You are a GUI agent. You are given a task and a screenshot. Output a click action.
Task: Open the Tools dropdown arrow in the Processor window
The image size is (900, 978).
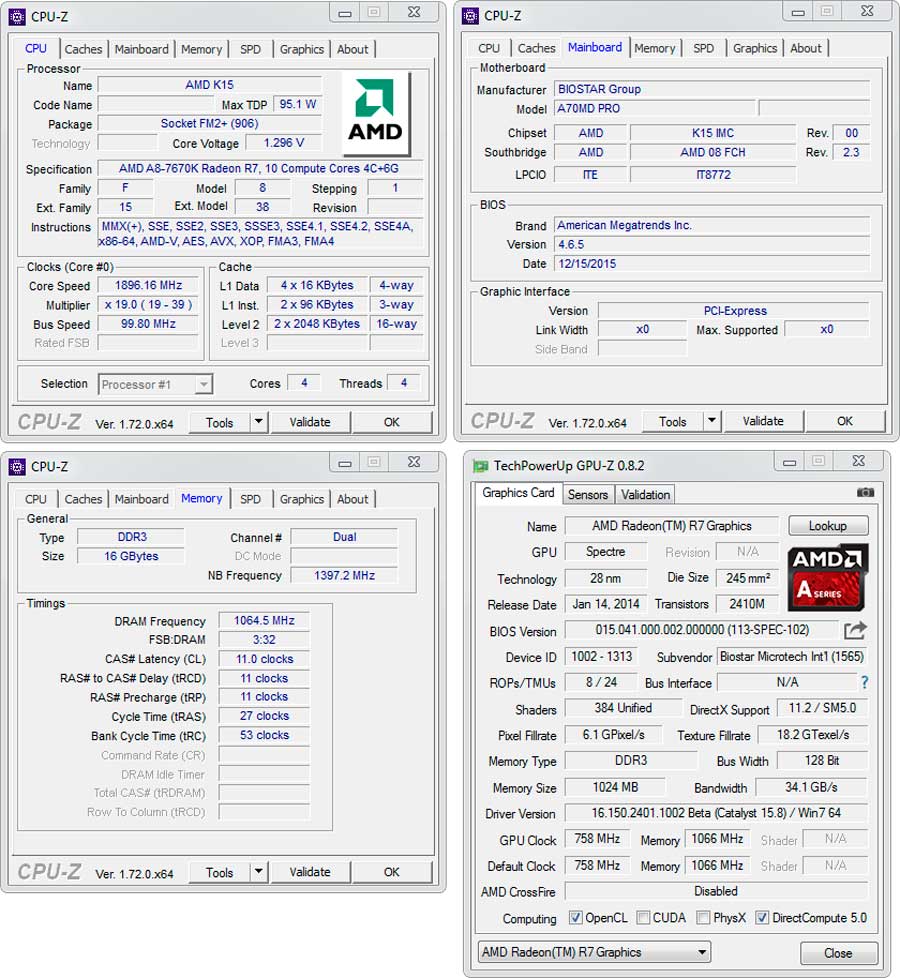(258, 422)
